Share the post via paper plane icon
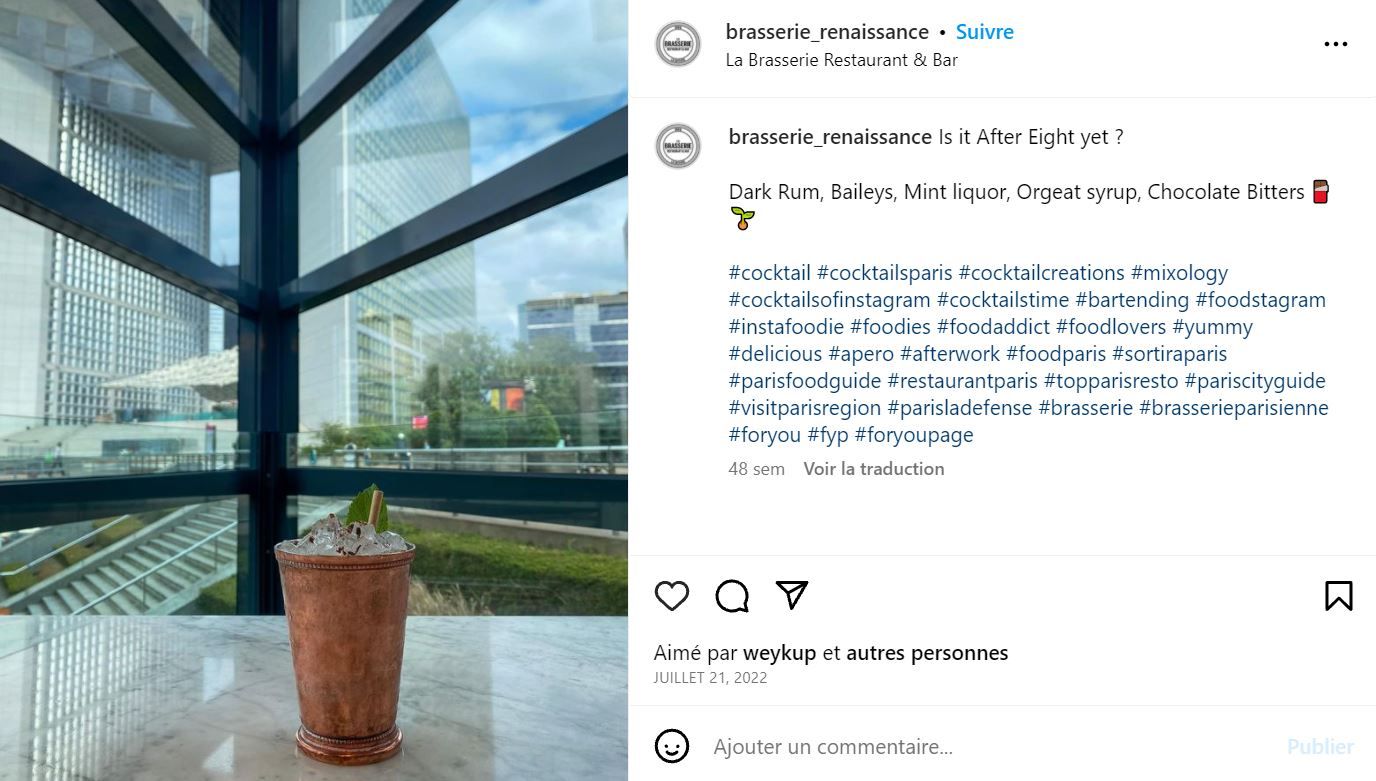The height and width of the screenshot is (781, 1376). click(792, 596)
